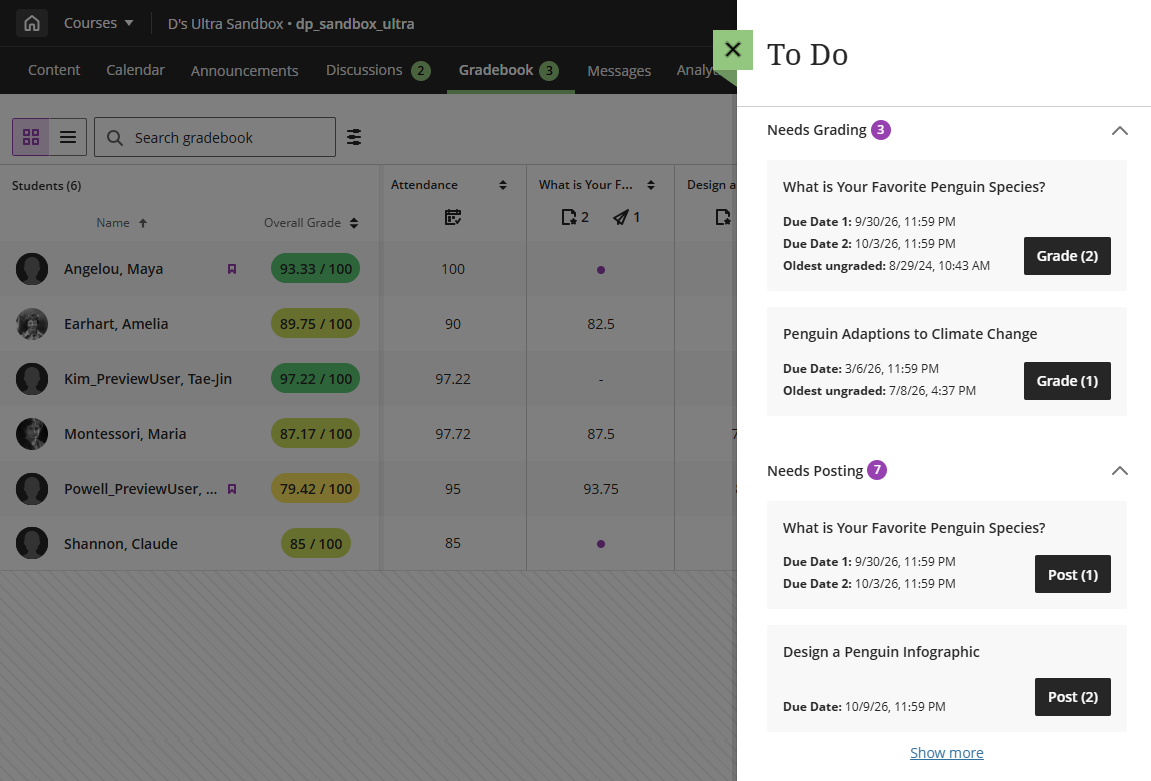This screenshot has width=1151, height=781.
Task: Collapse the Needs Posting section
Action: coord(1119,471)
